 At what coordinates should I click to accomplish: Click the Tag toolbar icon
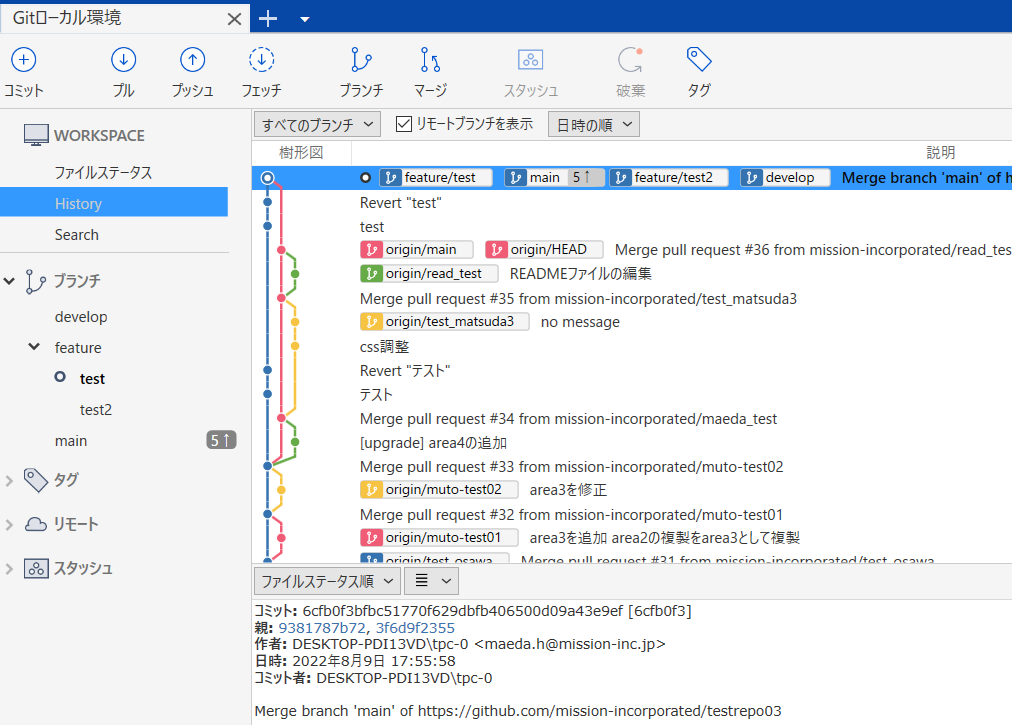coord(699,61)
